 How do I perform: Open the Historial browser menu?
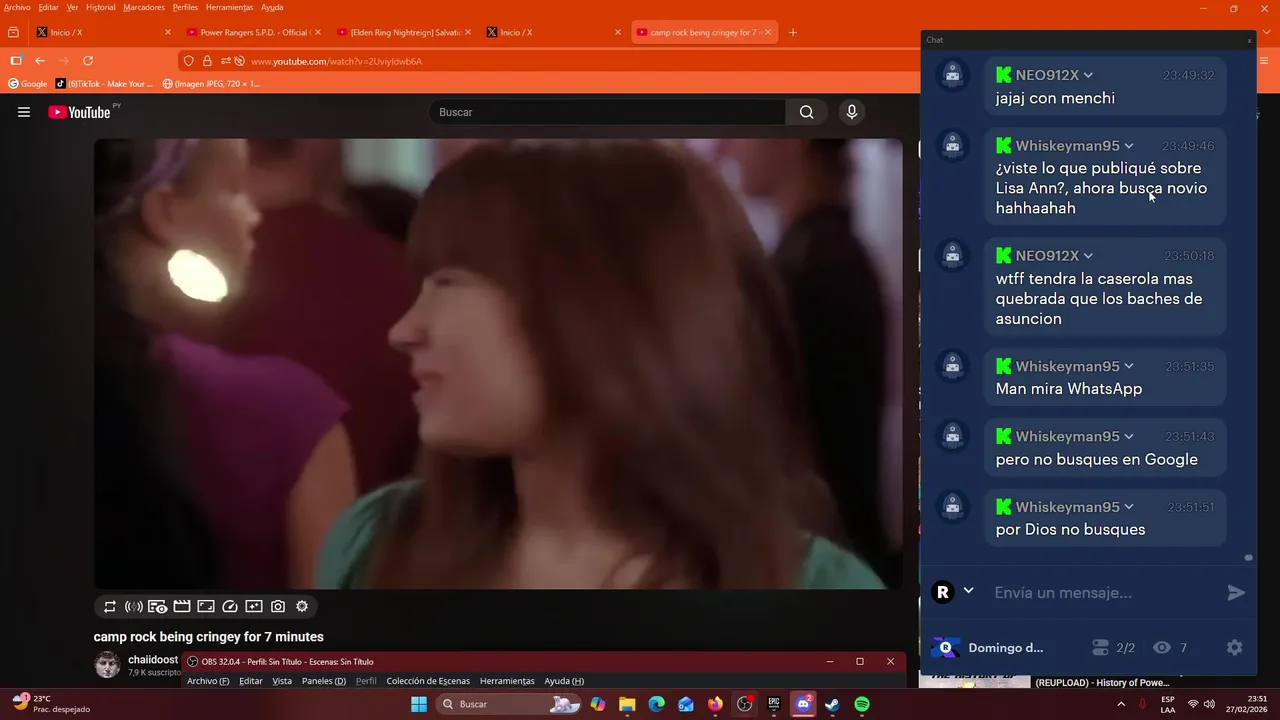coord(100,7)
